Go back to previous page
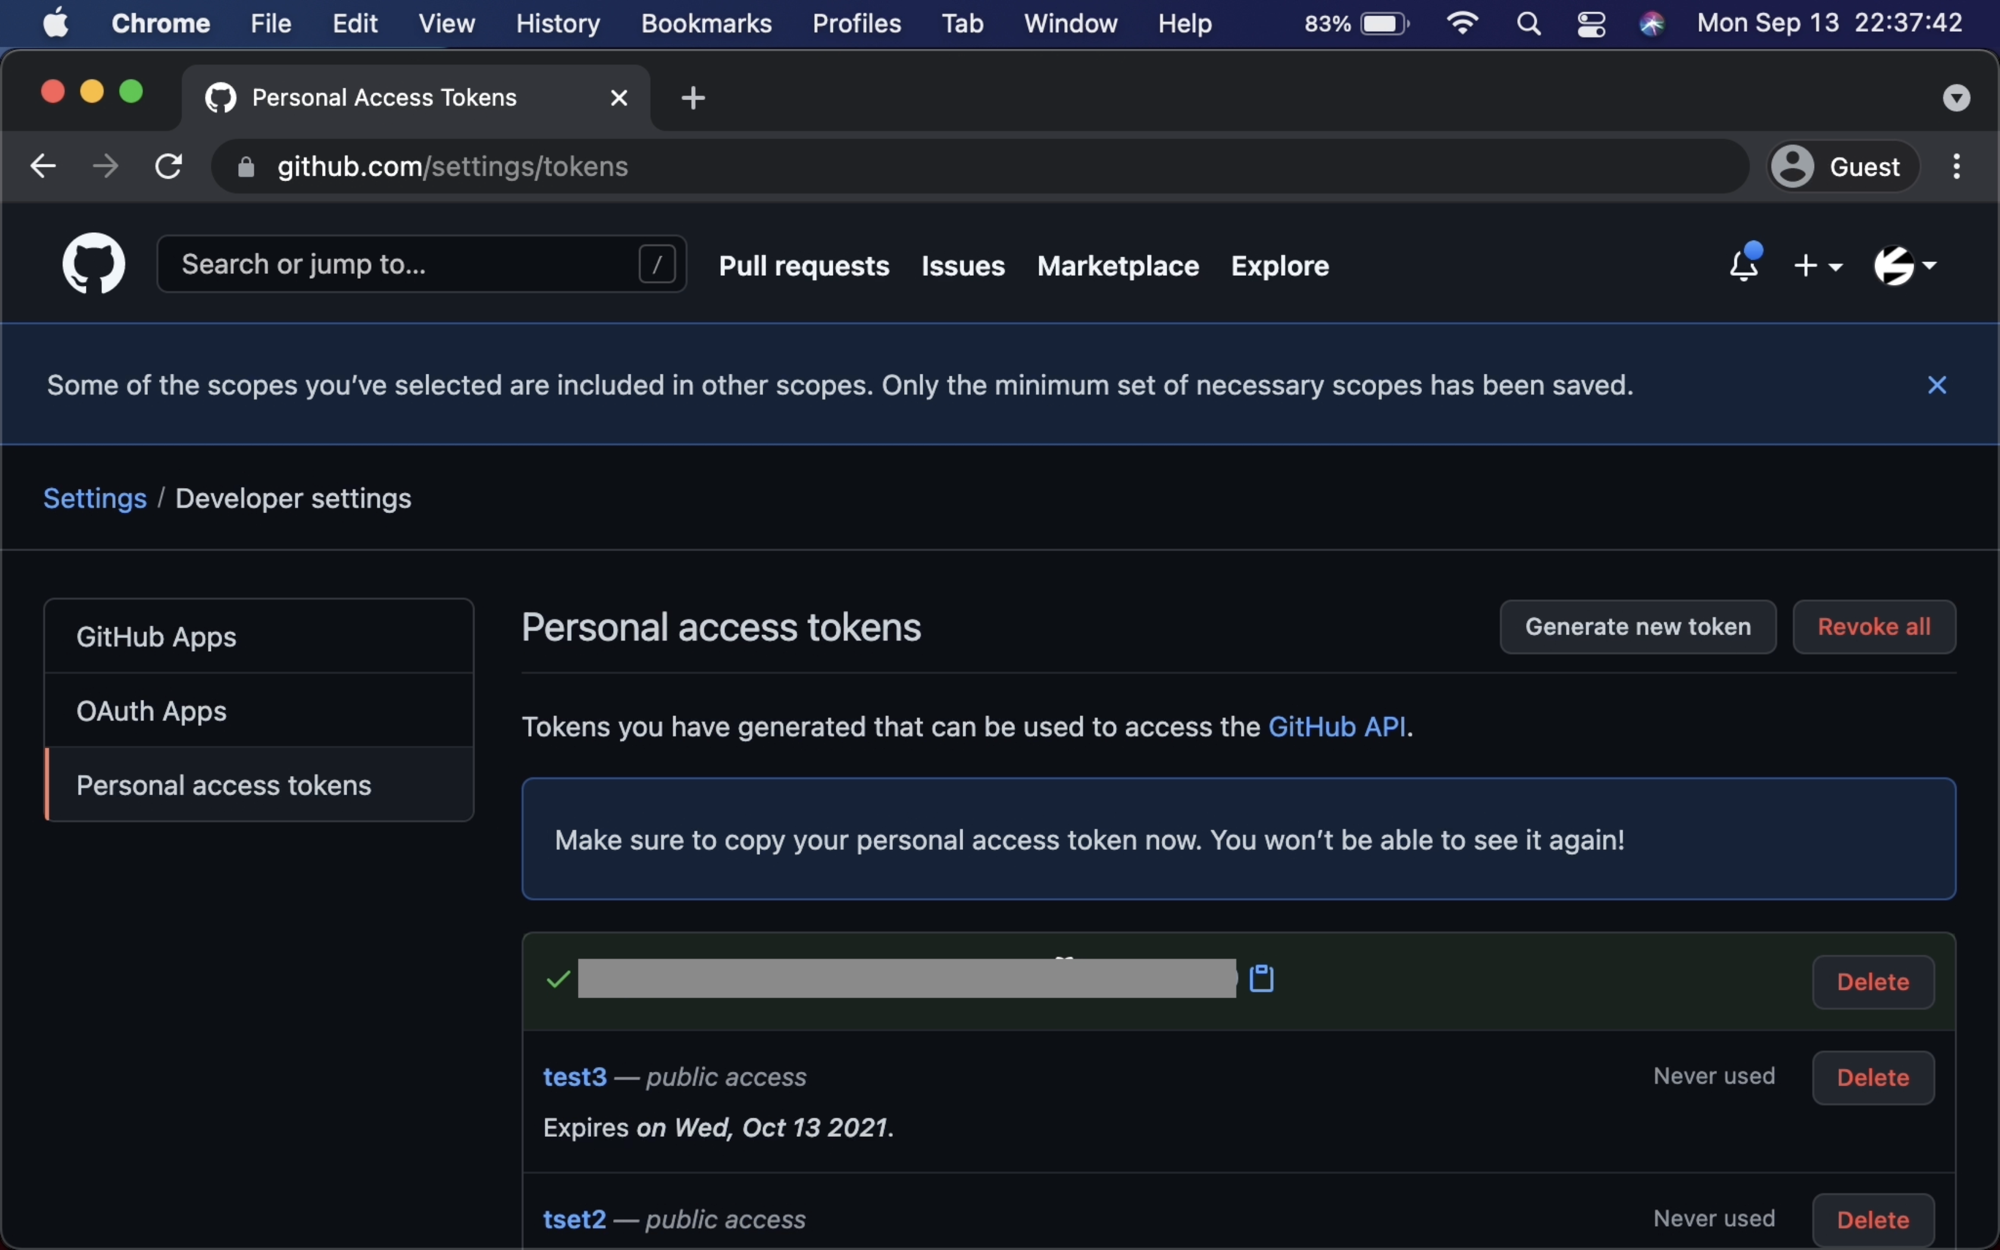Viewport: 2000px width, 1250px height. 43,166
